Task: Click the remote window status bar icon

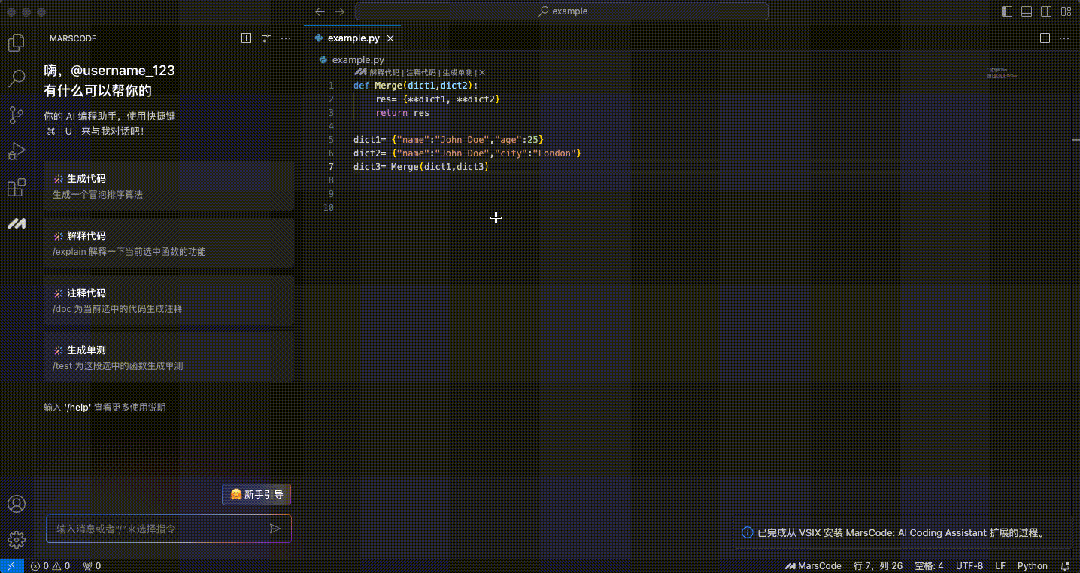Action: pos(12,566)
